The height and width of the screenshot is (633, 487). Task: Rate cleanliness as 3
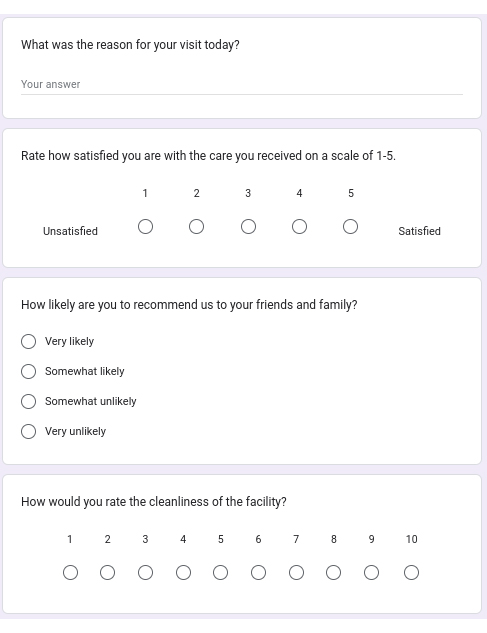(145, 572)
